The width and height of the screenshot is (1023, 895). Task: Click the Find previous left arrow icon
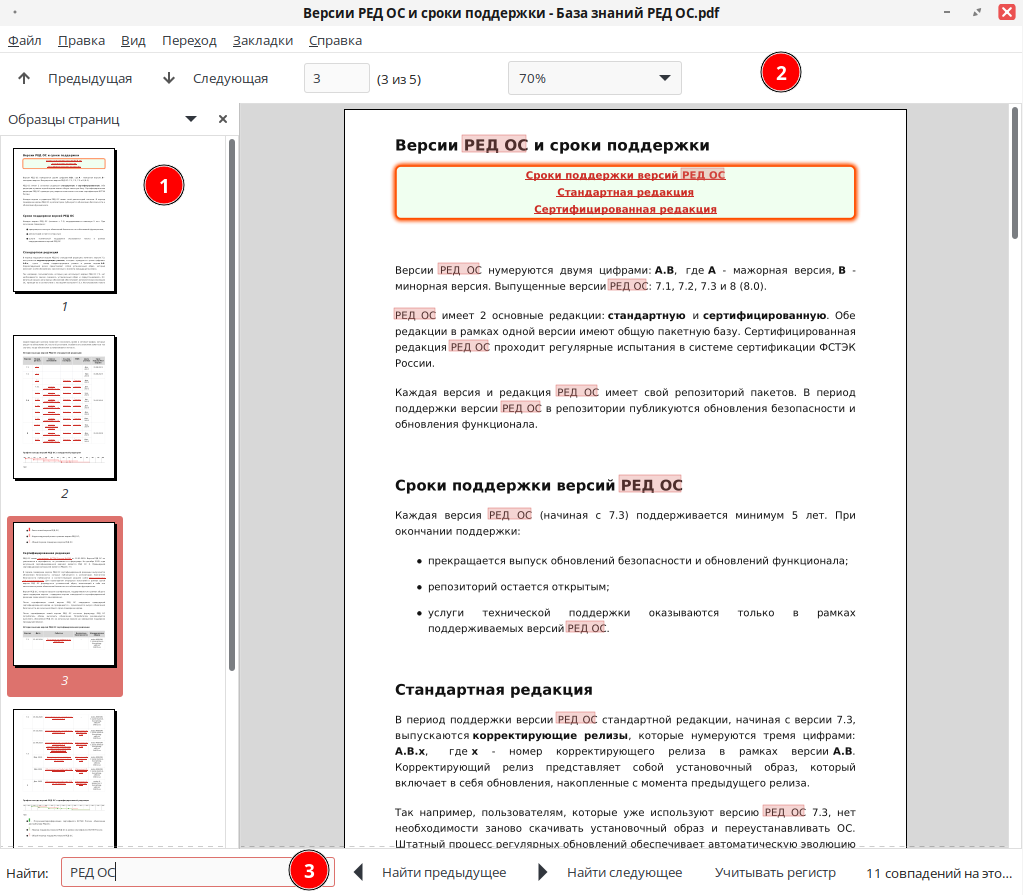(359, 873)
